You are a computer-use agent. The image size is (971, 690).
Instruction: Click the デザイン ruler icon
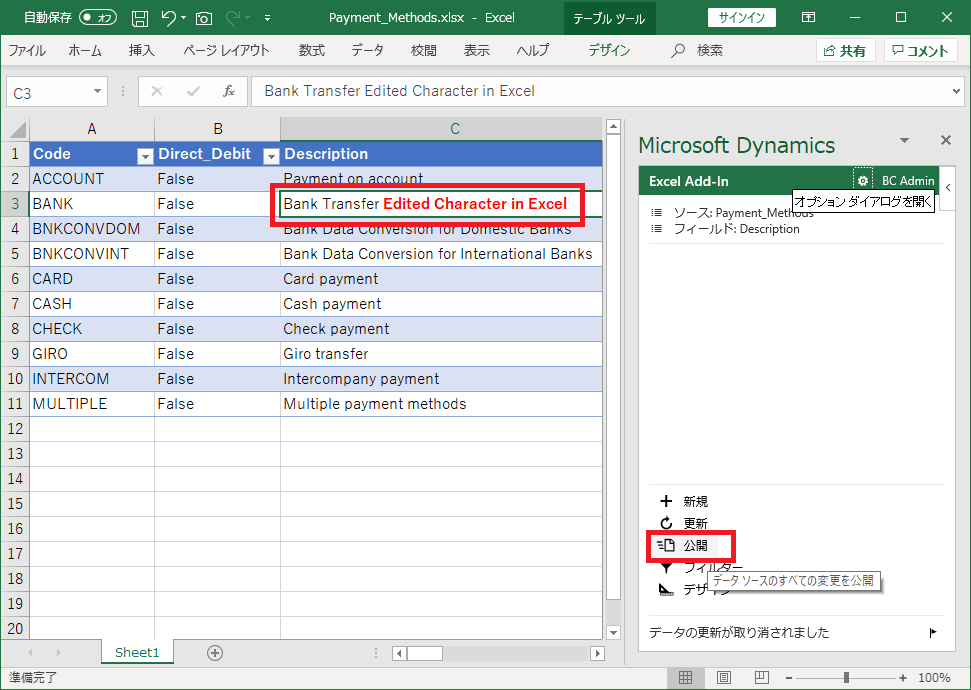pos(666,589)
